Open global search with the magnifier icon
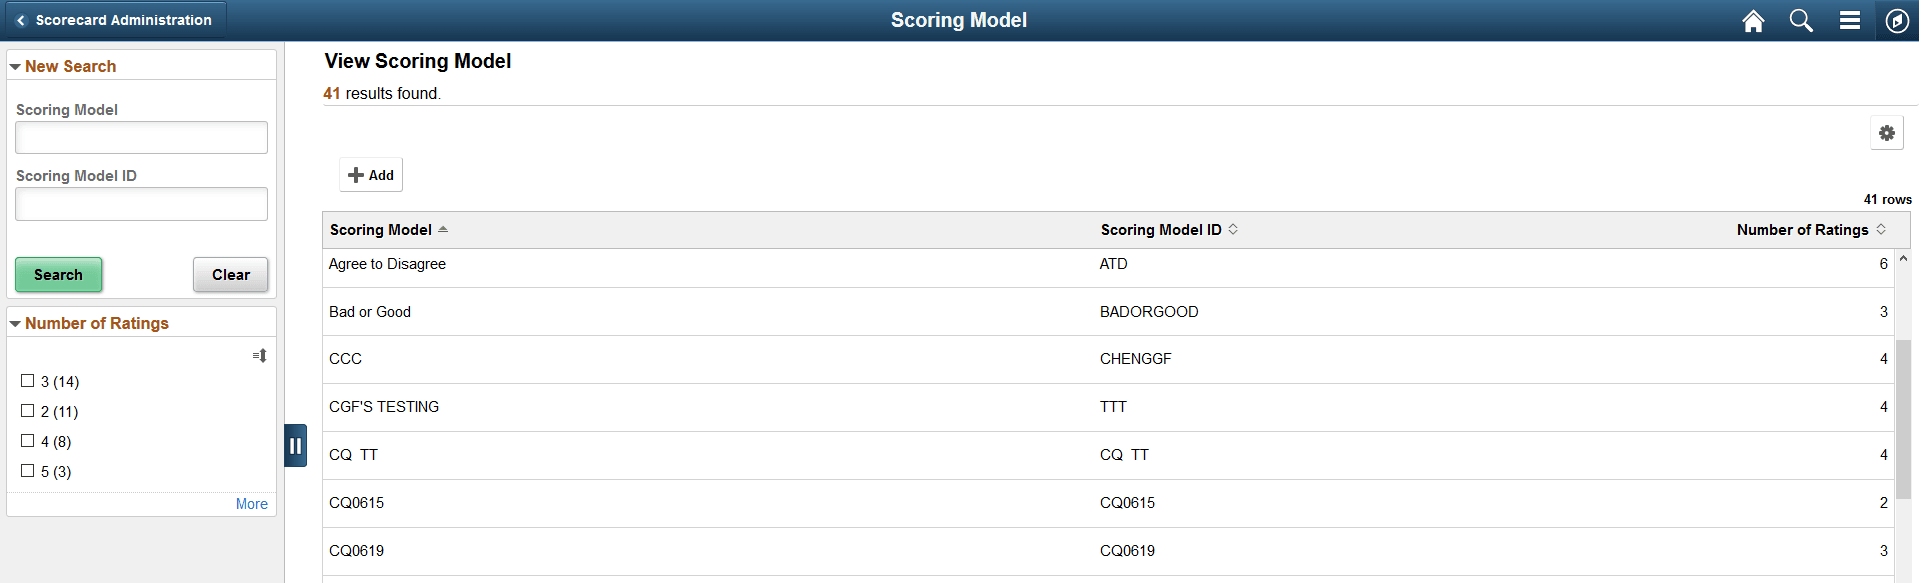 point(1801,20)
